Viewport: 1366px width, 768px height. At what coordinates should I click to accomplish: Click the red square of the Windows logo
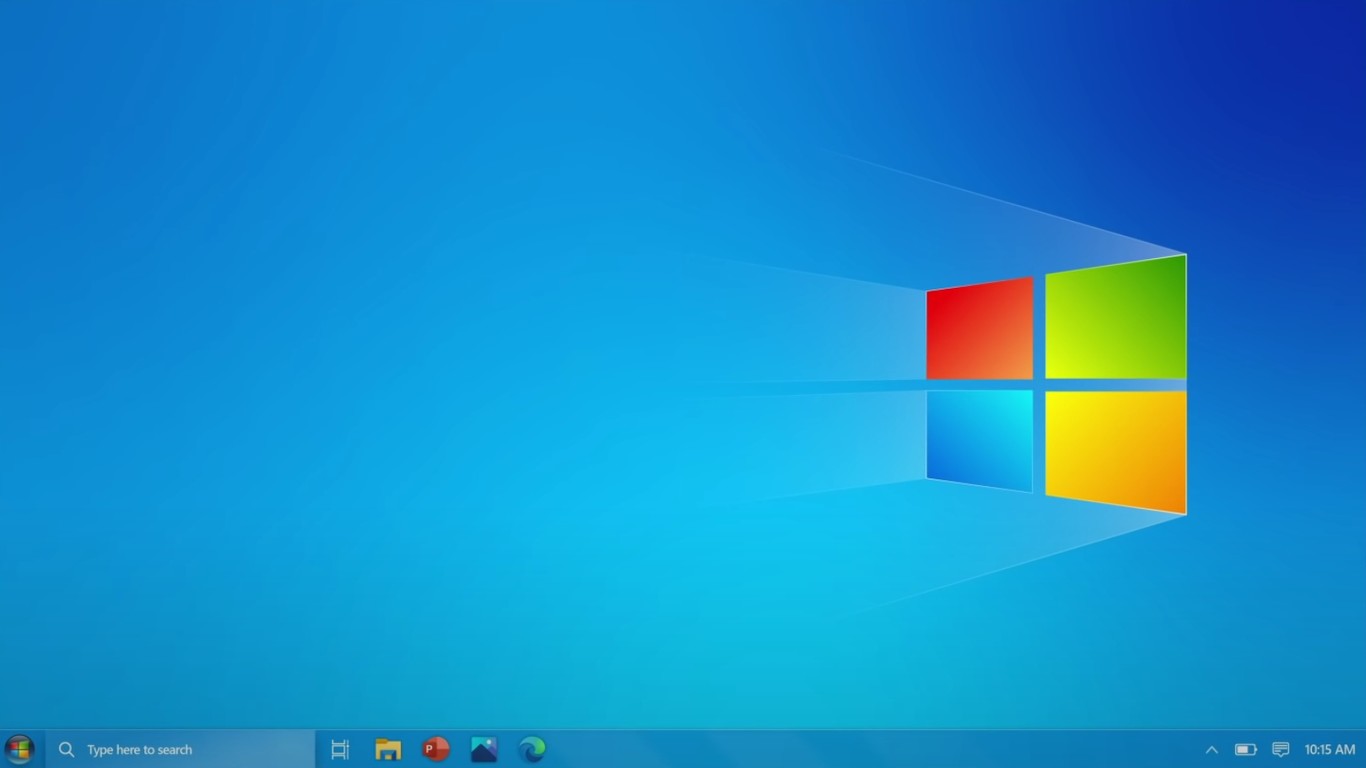(x=978, y=330)
